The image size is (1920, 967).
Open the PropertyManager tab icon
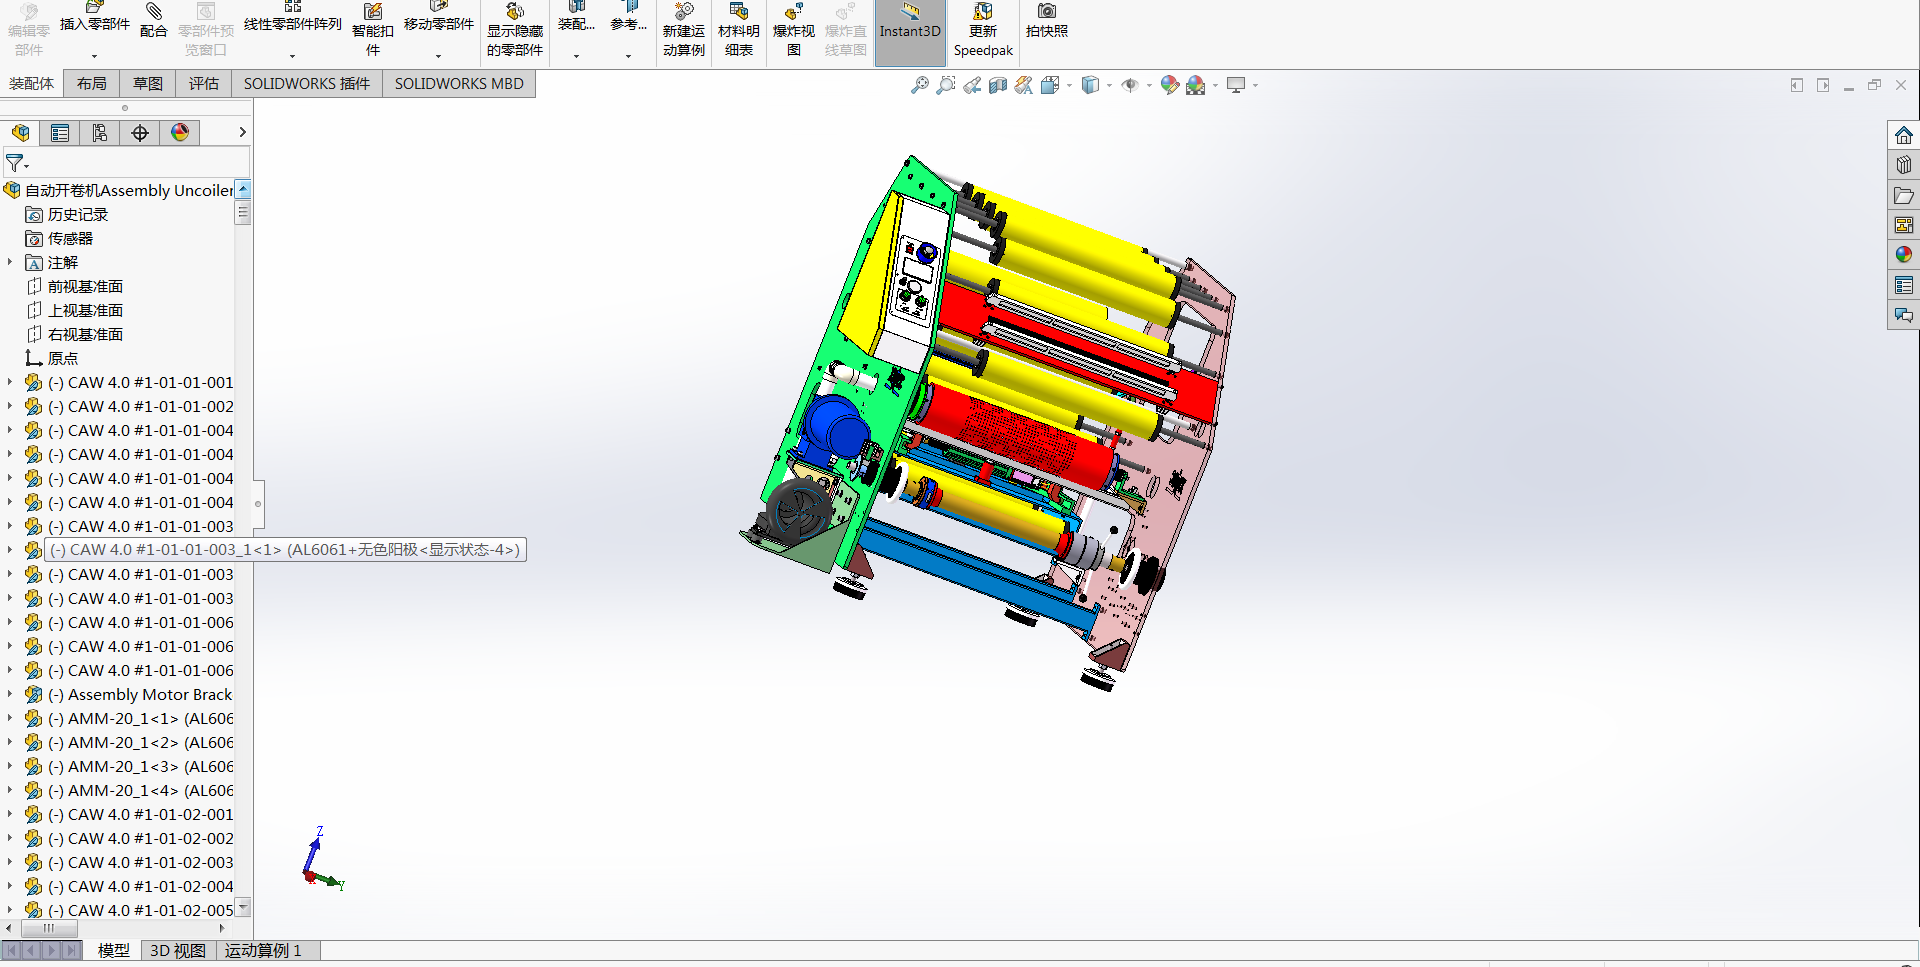[60, 133]
